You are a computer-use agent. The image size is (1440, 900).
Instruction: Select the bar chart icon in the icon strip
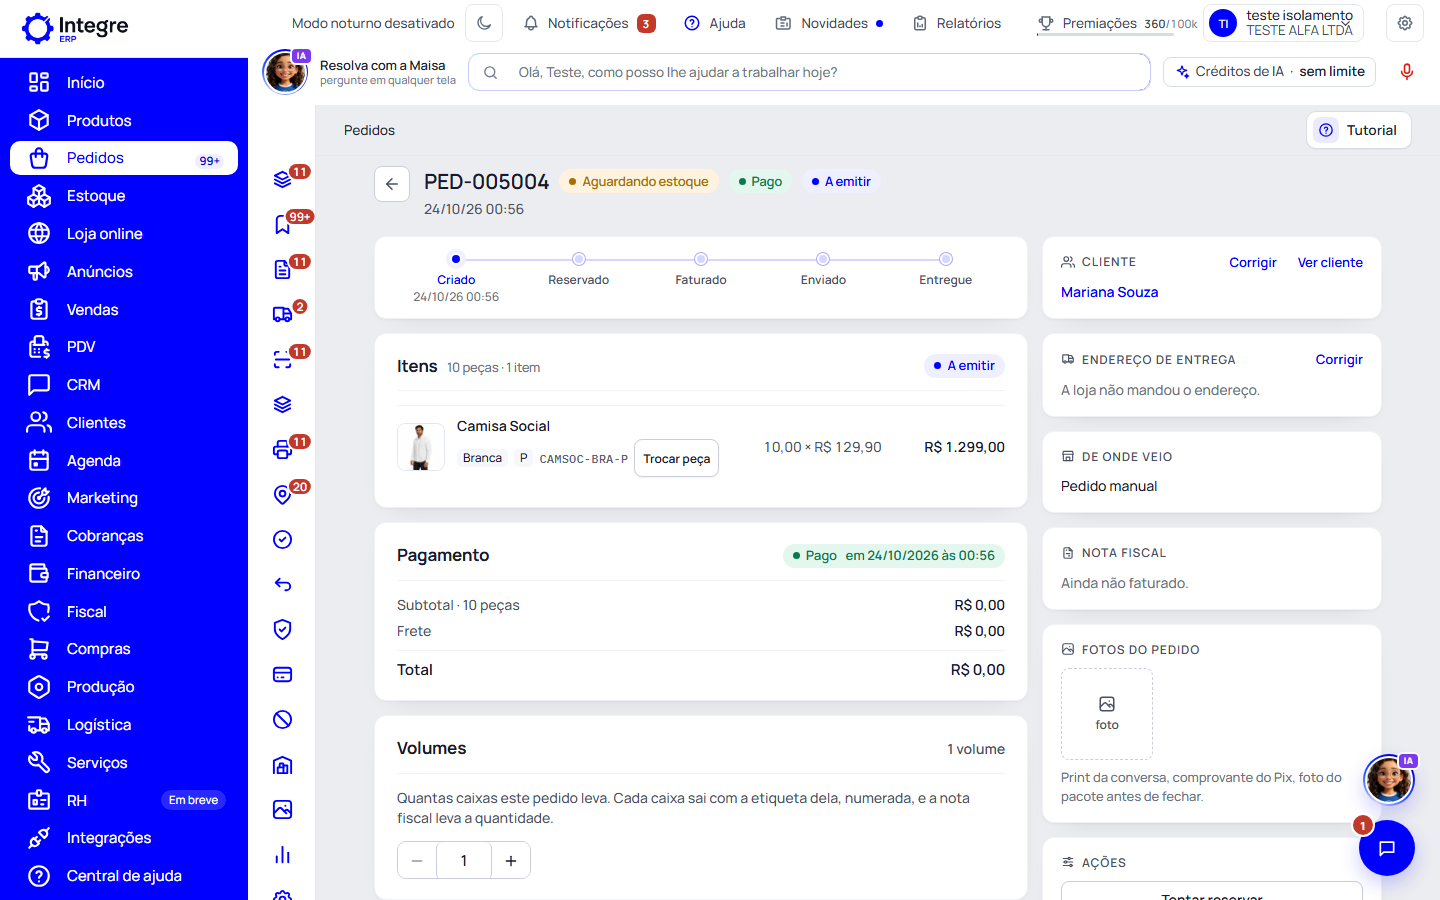283,855
